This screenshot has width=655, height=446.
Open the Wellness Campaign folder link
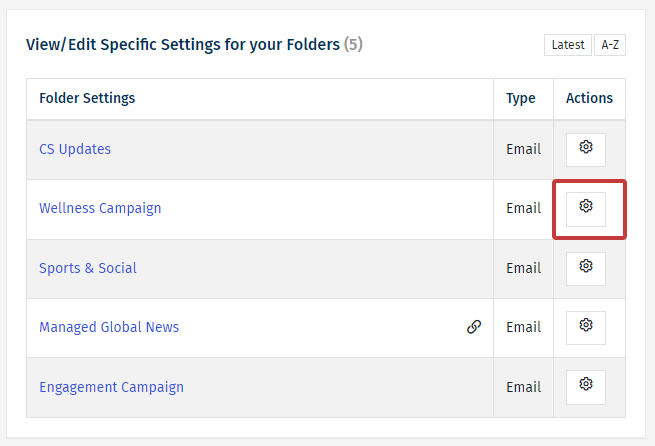tap(100, 208)
